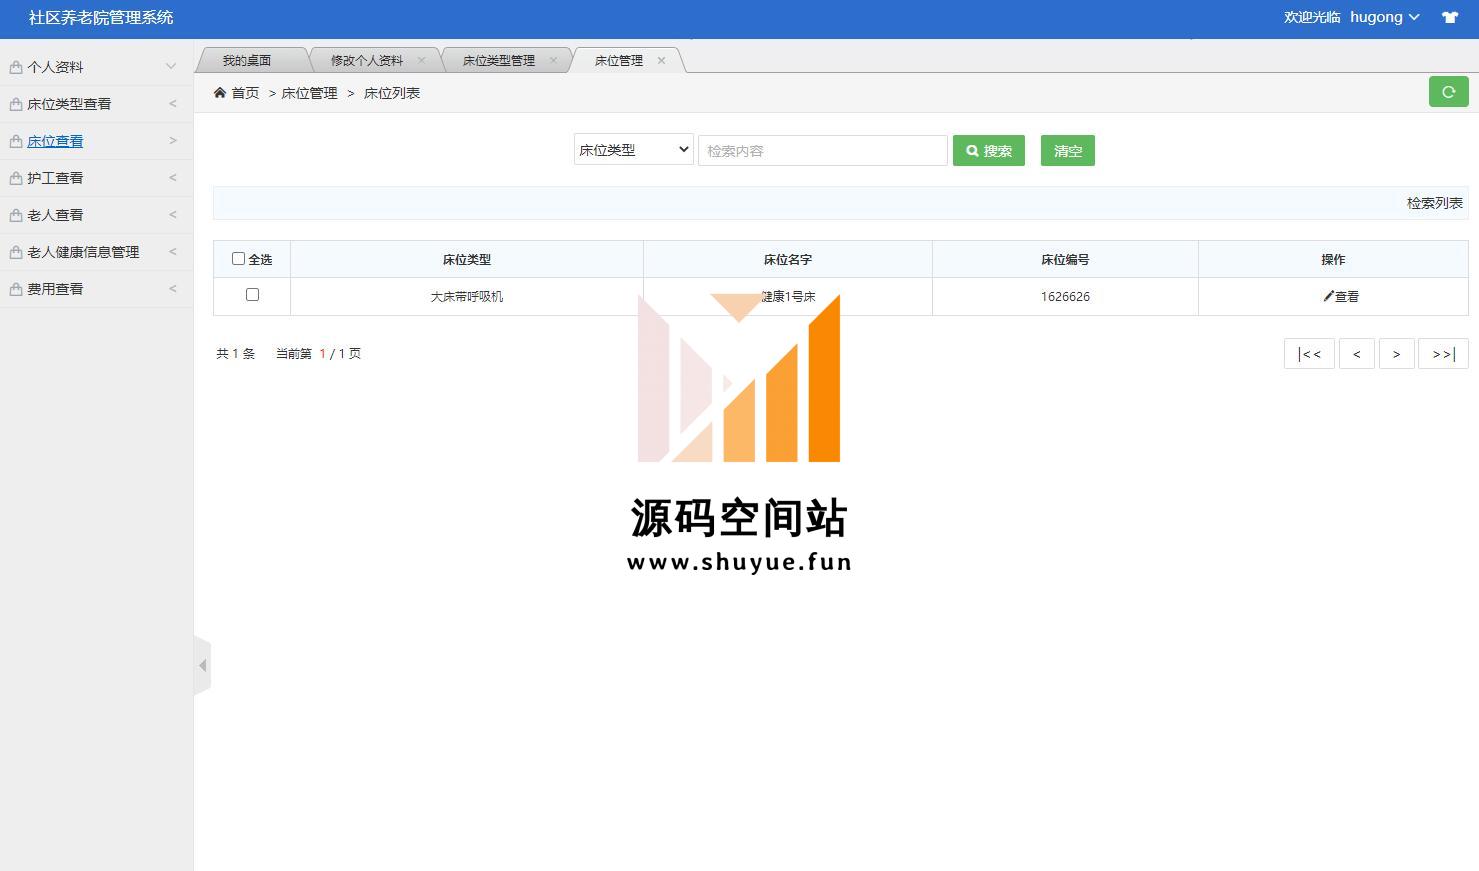Expand the 床位查看 sidebar arrow
This screenshot has width=1479, height=871.
click(x=172, y=140)
